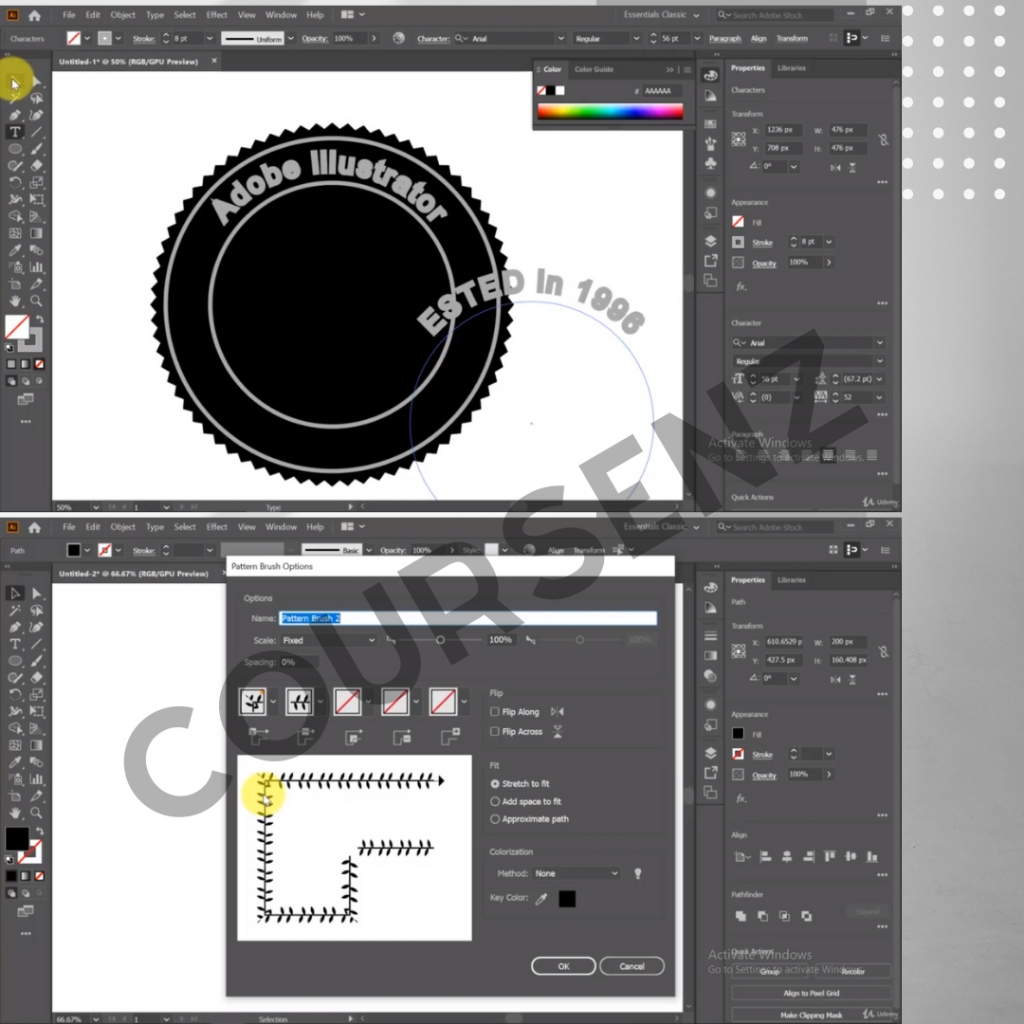The width and height of the screenshot is (1024, 1024).
Task: Open the Scale Fixed dropdown in the dialog
Action: (328, 640)
